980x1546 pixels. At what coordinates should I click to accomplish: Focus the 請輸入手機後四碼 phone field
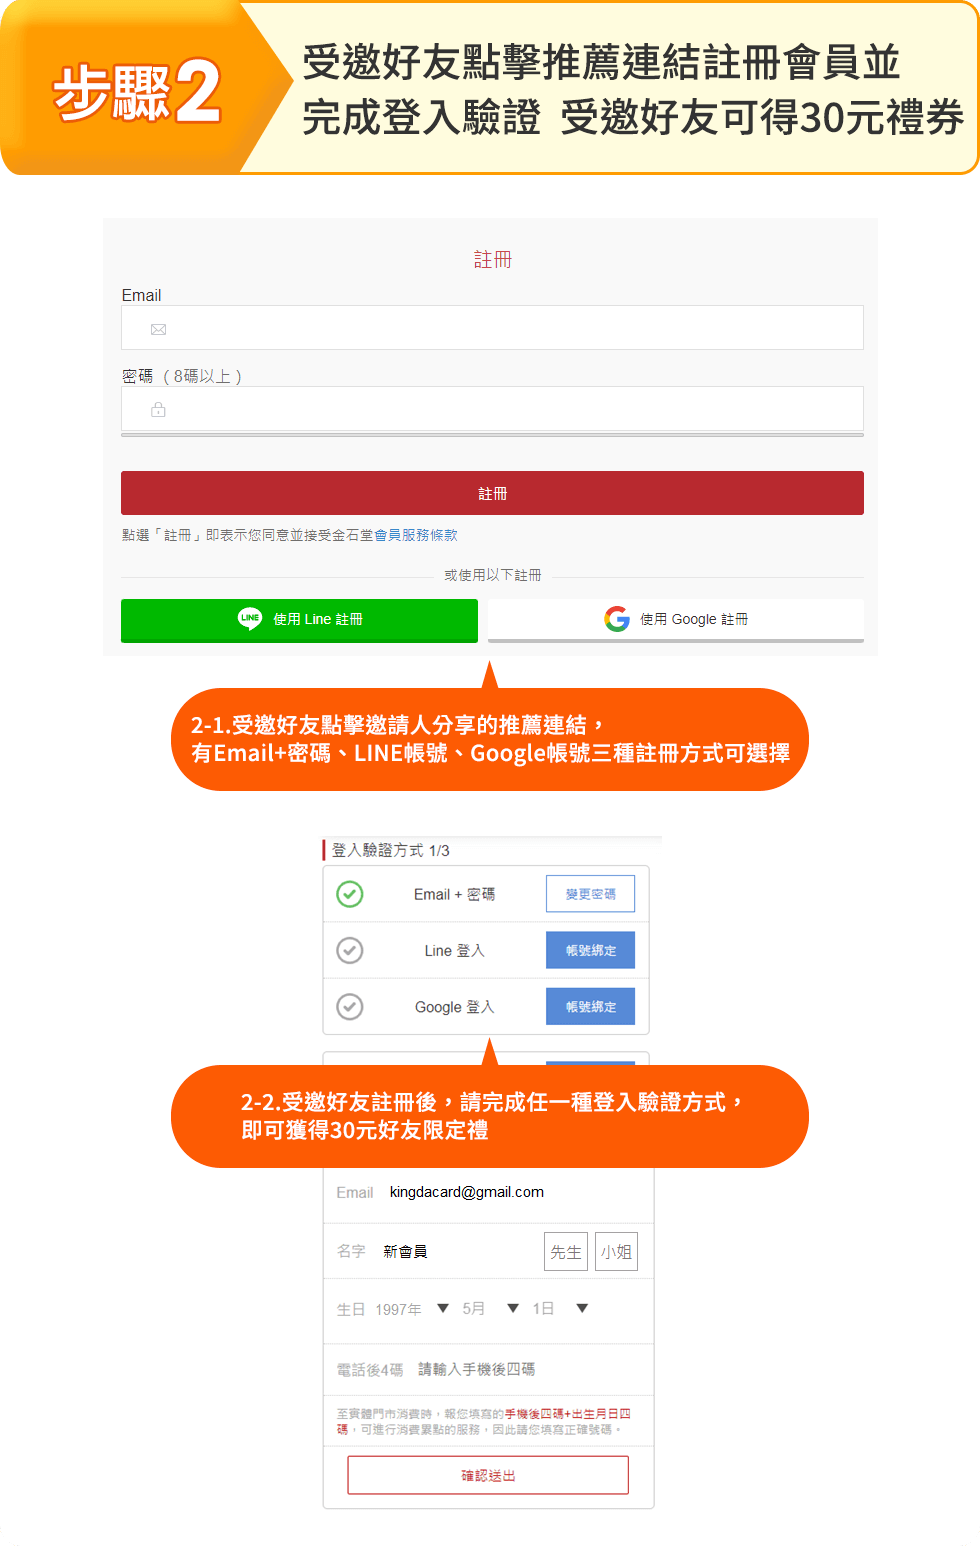pyautogui.click(x=477, y=1369)
